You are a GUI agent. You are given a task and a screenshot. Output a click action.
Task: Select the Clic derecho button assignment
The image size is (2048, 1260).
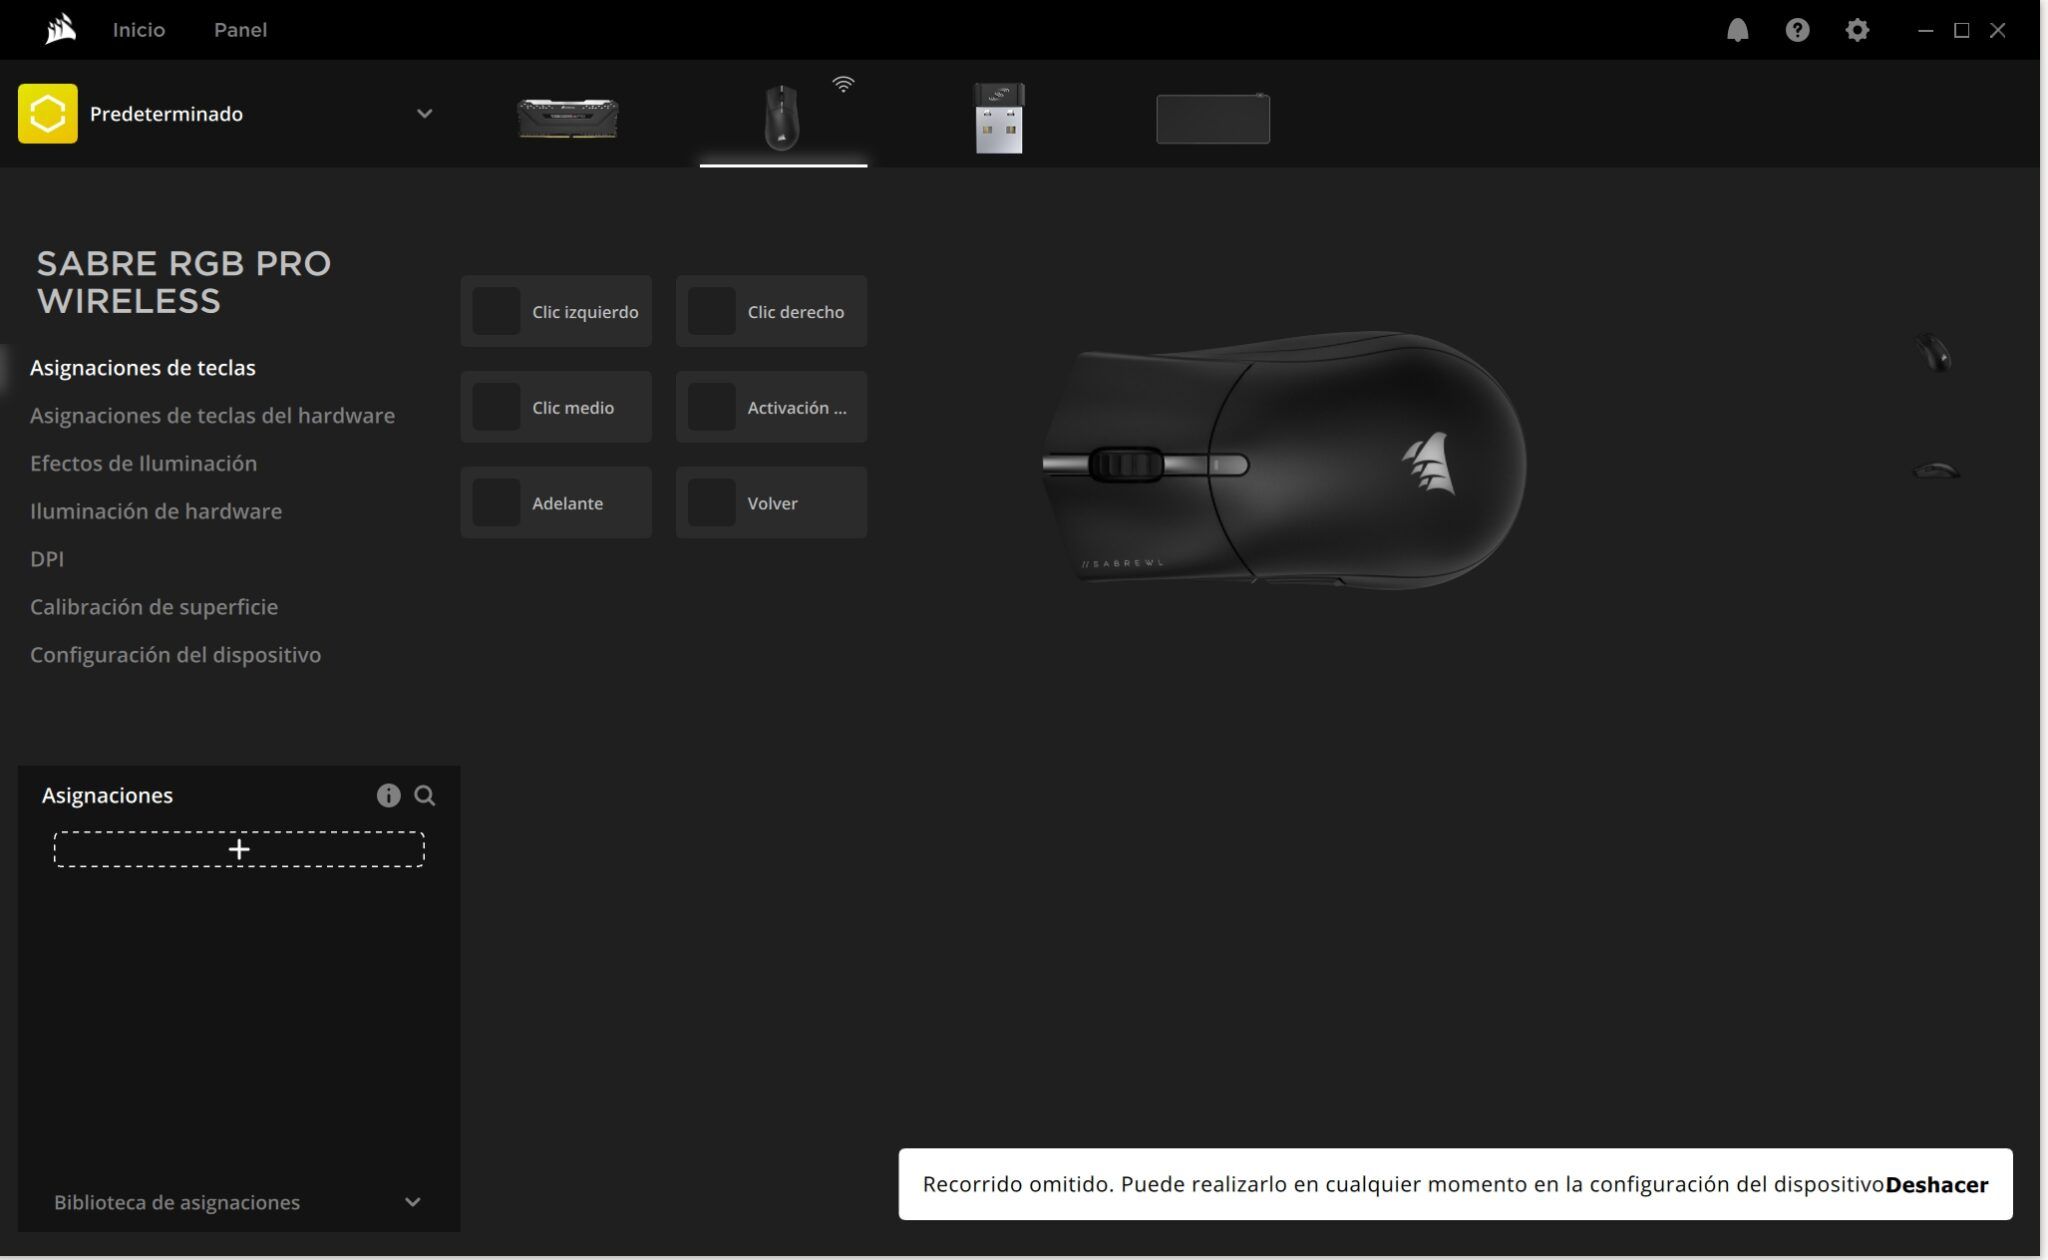click(x=771, y=312)
